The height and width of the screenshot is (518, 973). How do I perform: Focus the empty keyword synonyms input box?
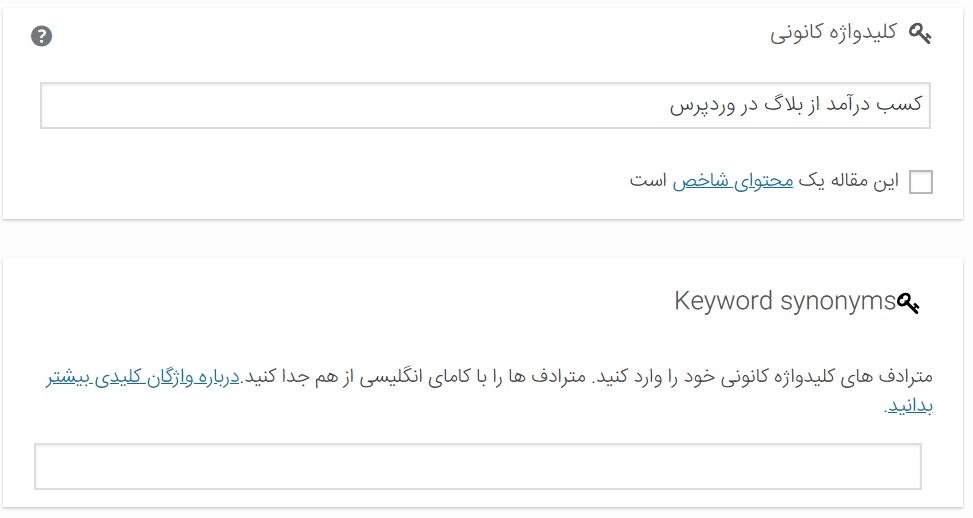point(478,467)
